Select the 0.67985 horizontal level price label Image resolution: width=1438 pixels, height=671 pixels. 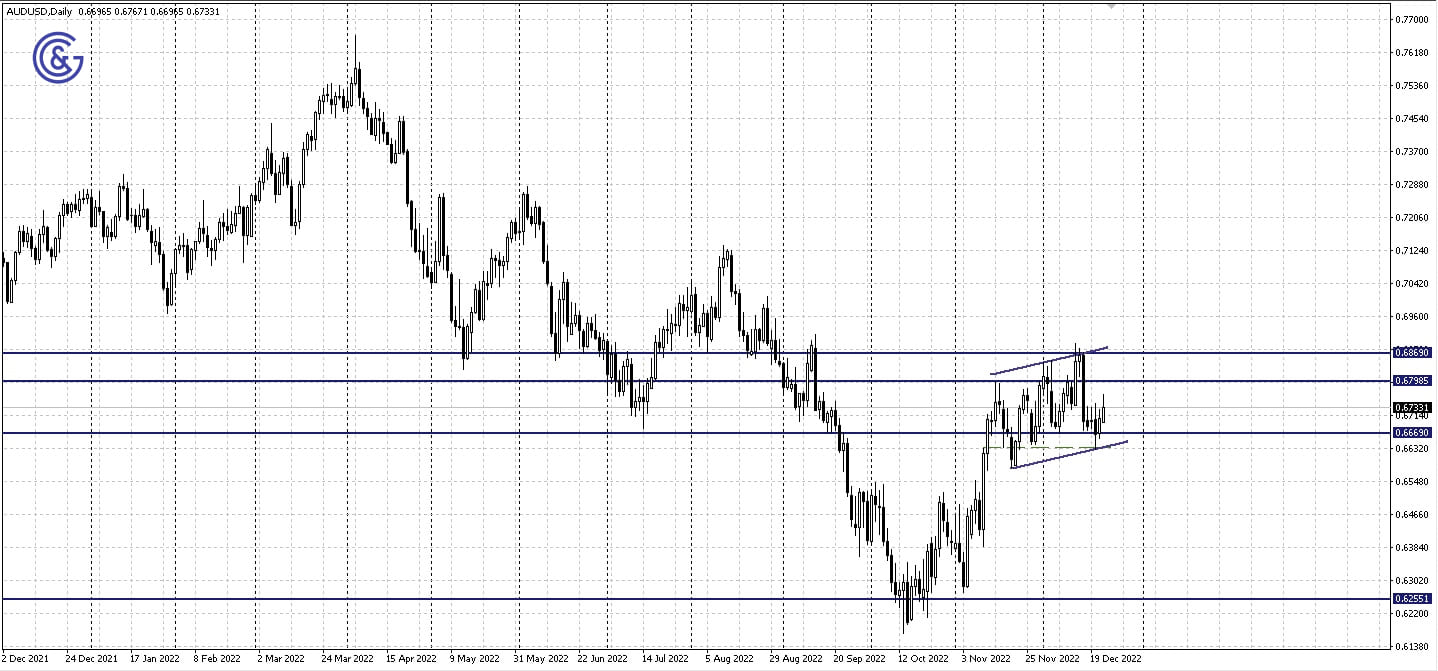(1412, 381)
